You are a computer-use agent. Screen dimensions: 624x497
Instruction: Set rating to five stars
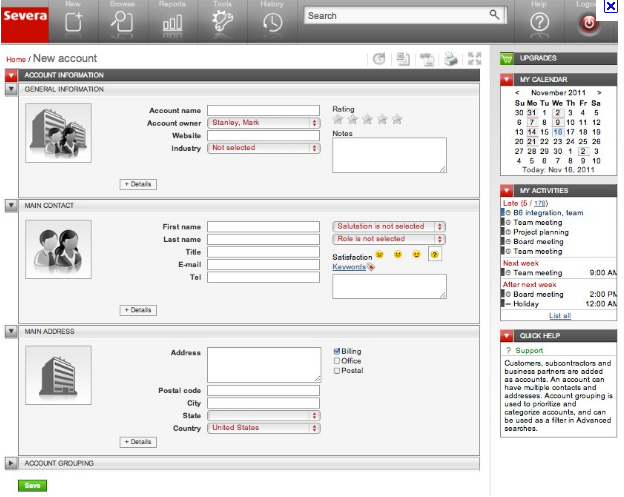point(397,119)
